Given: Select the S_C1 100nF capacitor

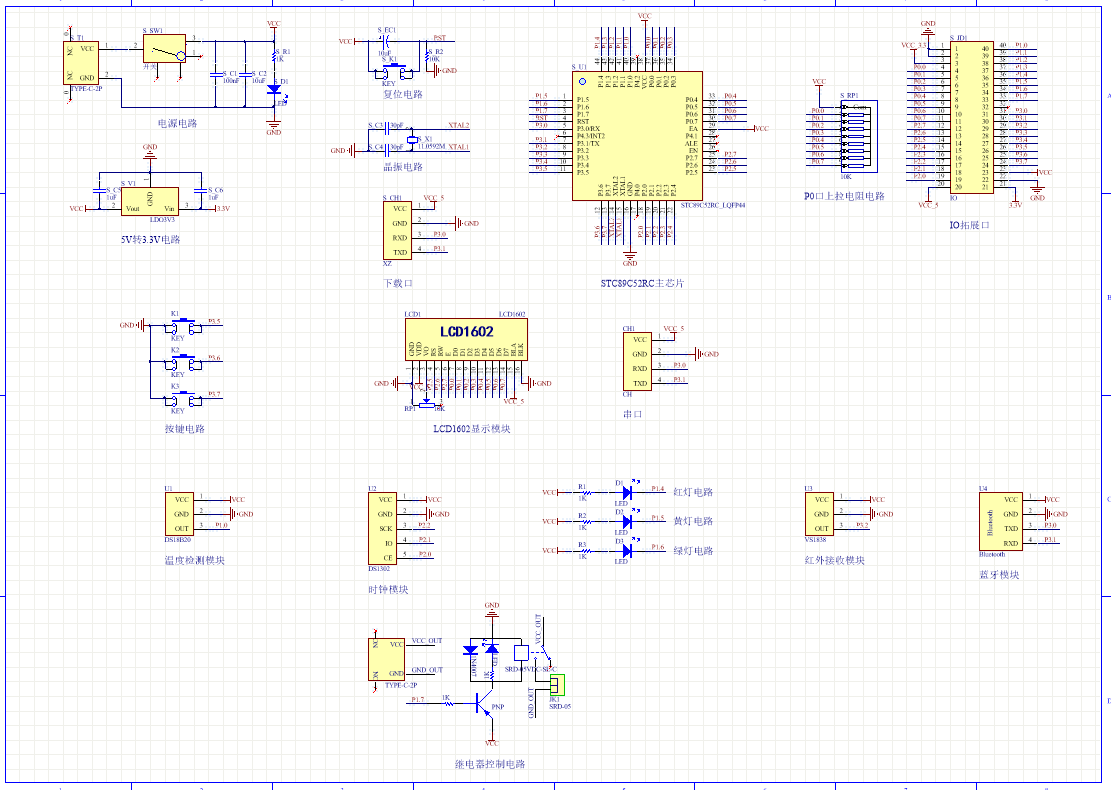Looking at the screenshot, I should pos(215,73).
